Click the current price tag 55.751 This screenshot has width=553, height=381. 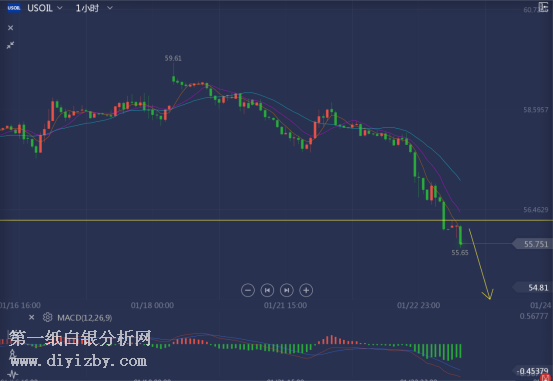coord(533,244)
